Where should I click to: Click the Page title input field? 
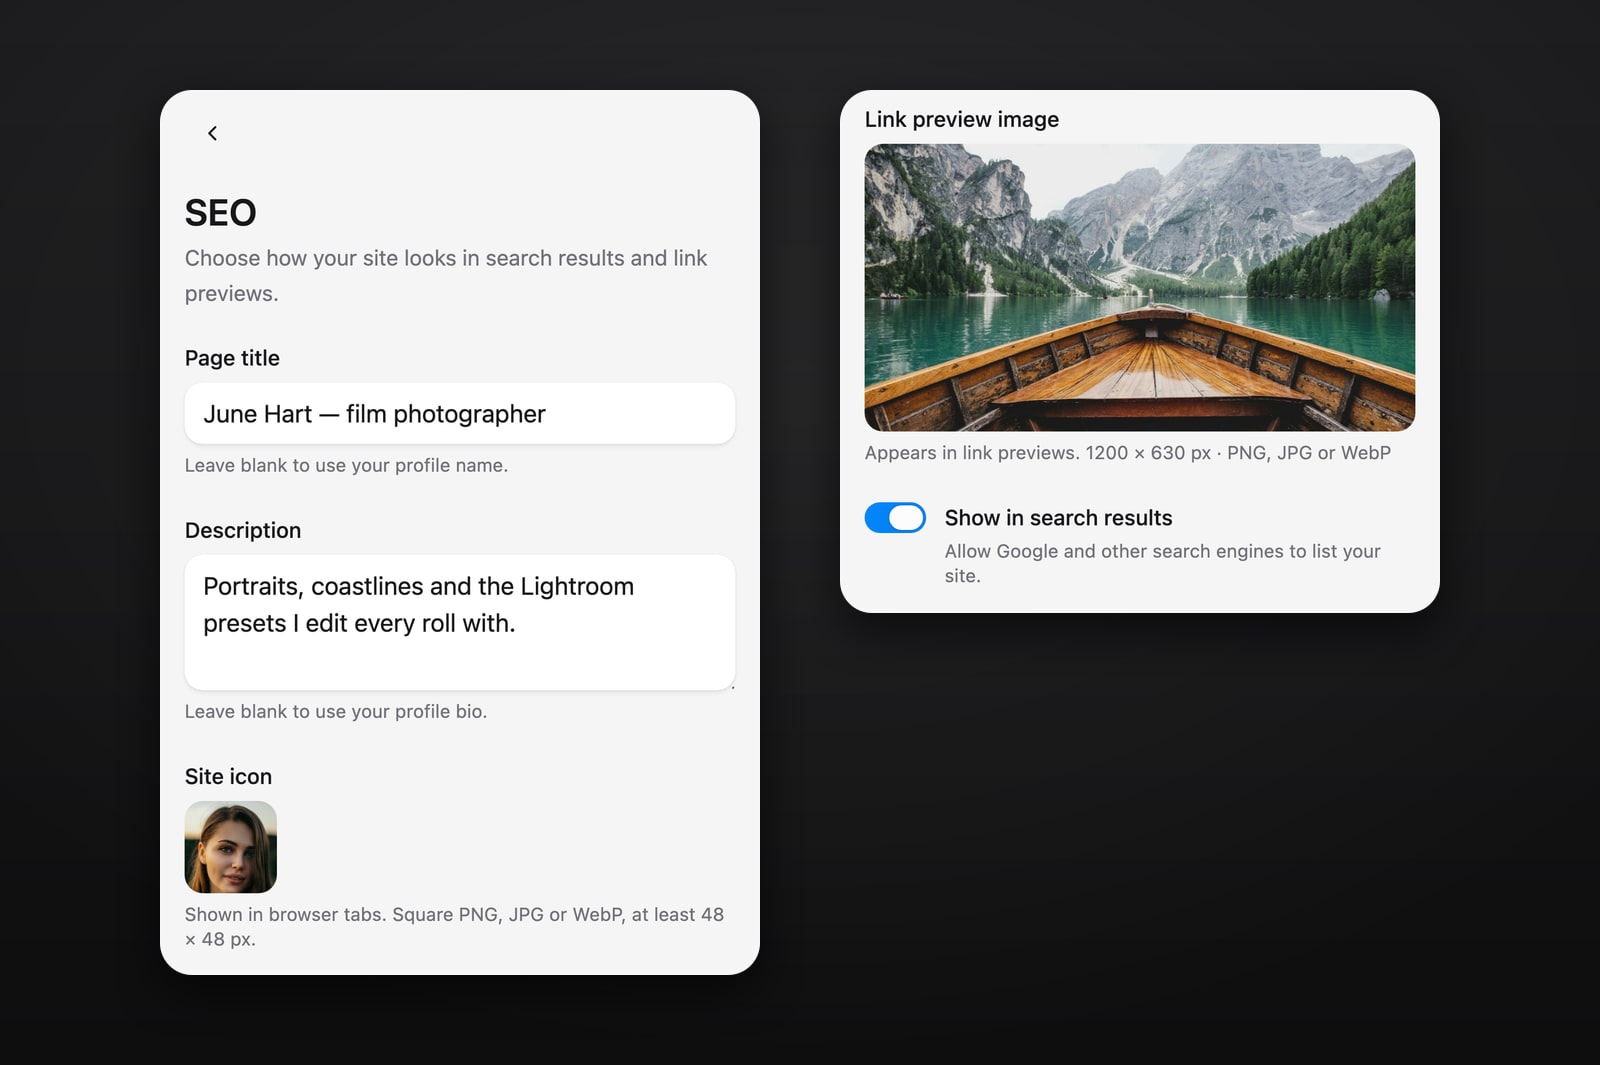pyautogui.click(x=460, y=414)
